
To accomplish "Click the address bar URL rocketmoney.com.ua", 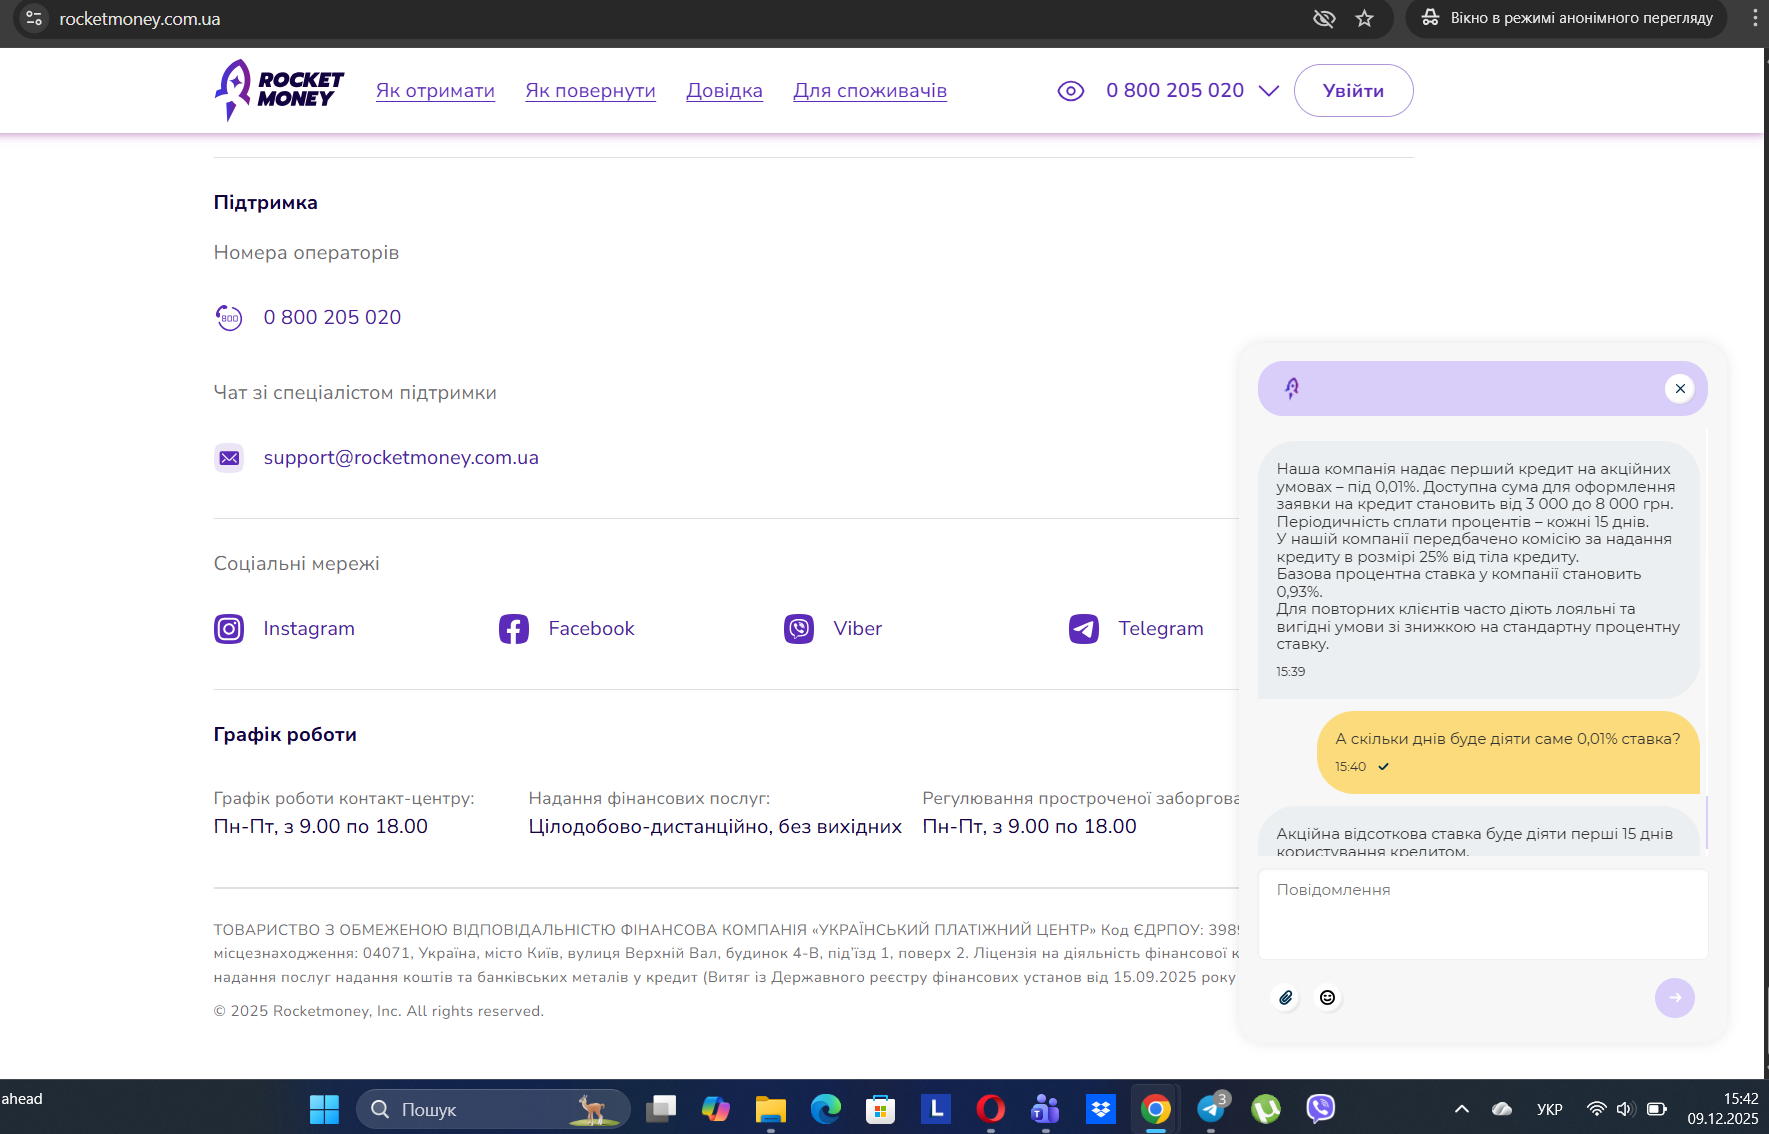I will pos(140,19).
